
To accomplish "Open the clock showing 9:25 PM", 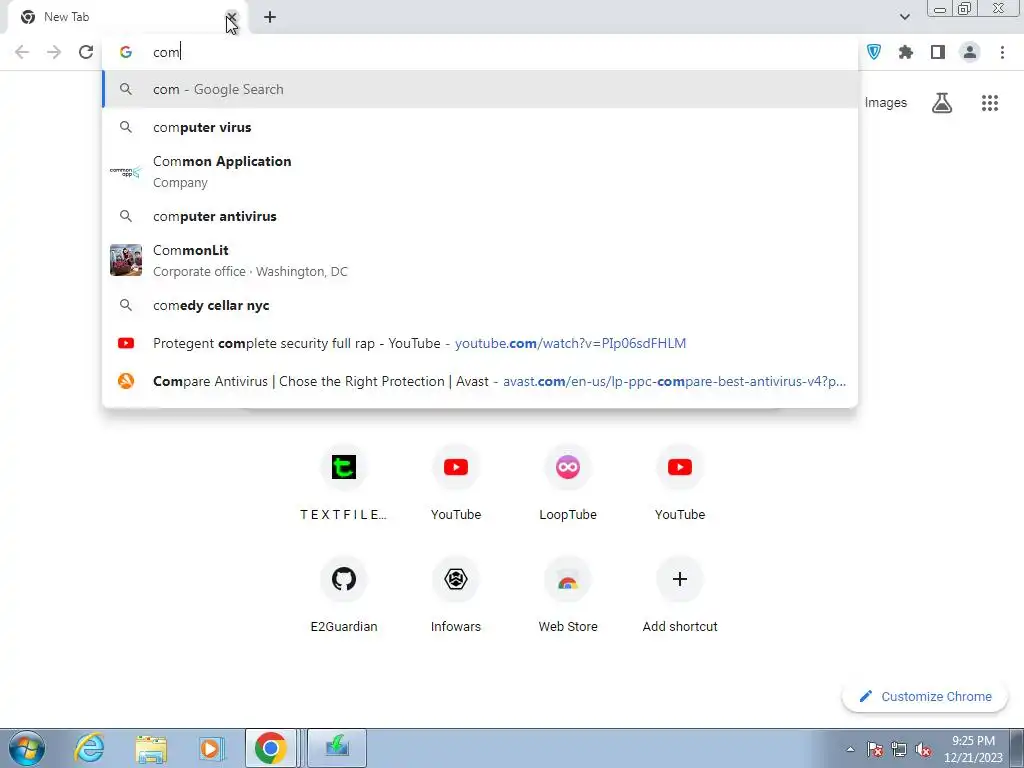I will (x=973, y=749).
